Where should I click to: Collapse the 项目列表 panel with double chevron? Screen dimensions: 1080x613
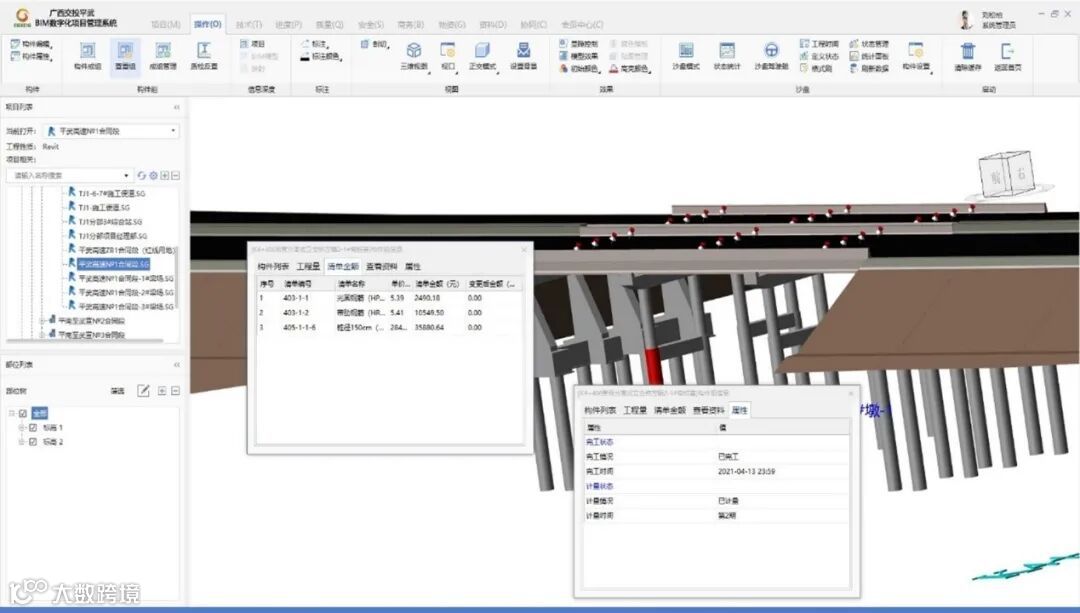tap(177, 107)
